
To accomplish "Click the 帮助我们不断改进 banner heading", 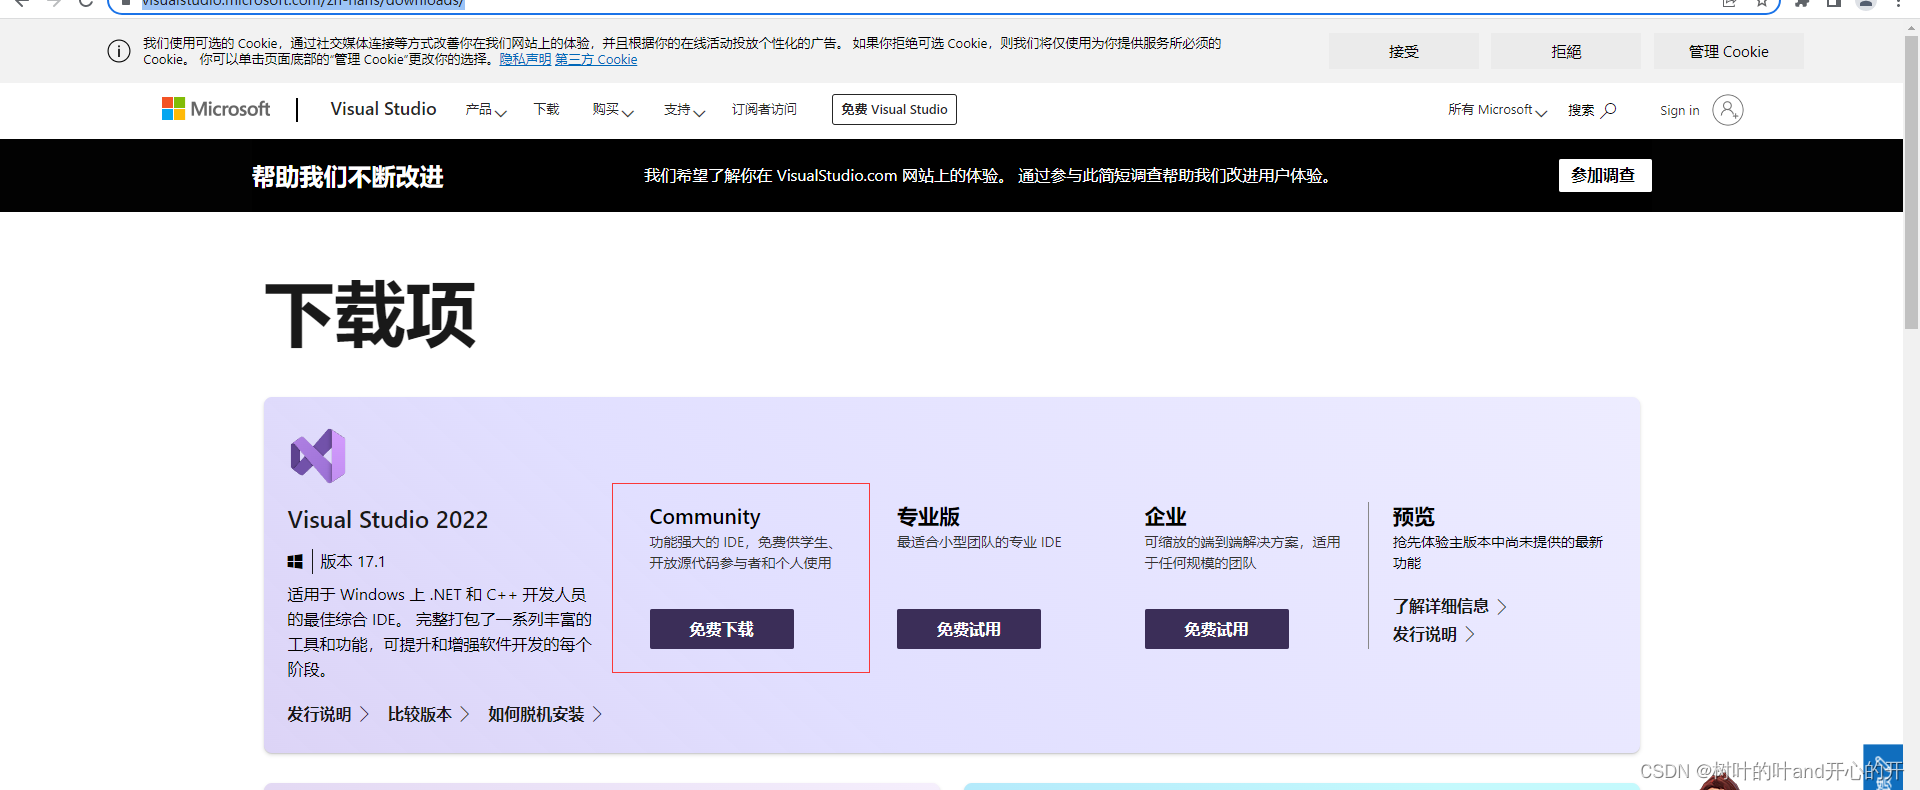I will click(348, 177).
